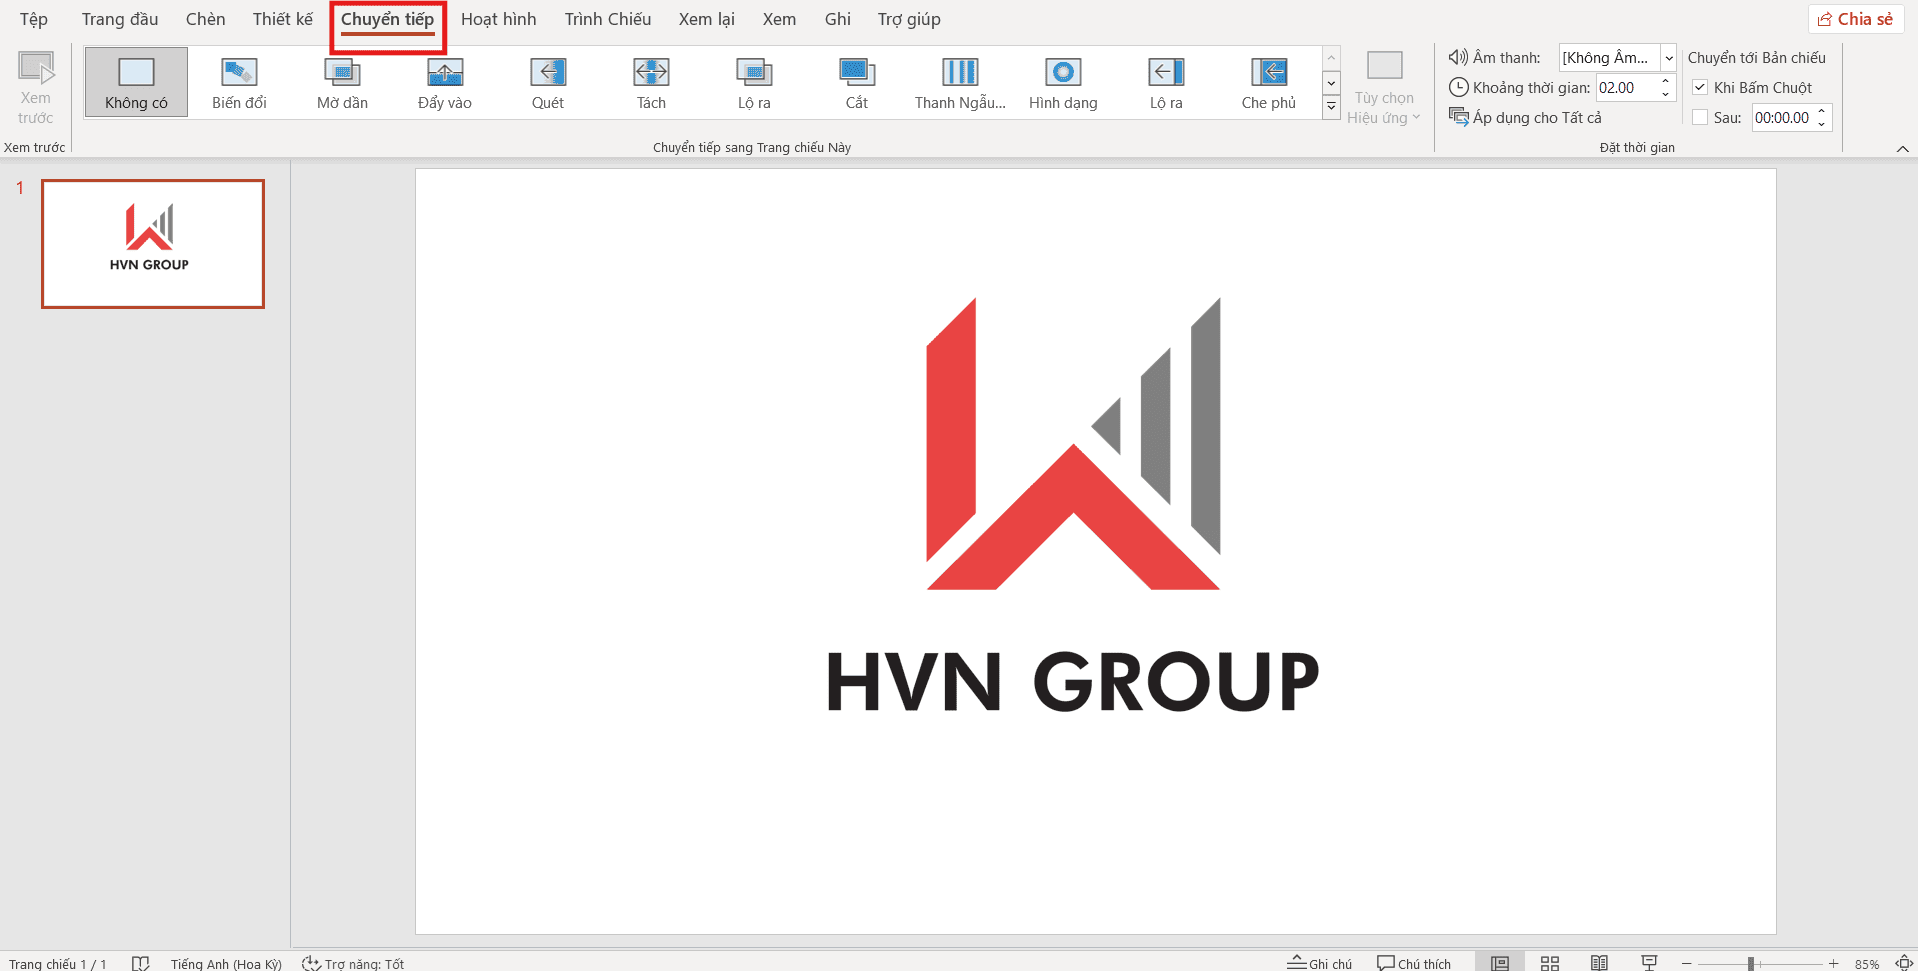1918x971 pixels.
Task: Apply the Tách split transition
Action: [651, 82]
